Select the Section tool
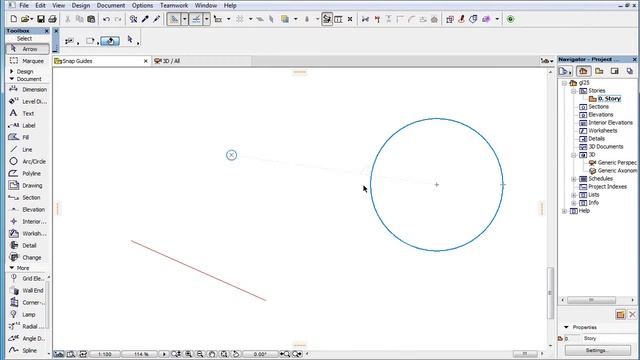Image resolution: width=640 pixels, height=360 pixels. point(28,197)
